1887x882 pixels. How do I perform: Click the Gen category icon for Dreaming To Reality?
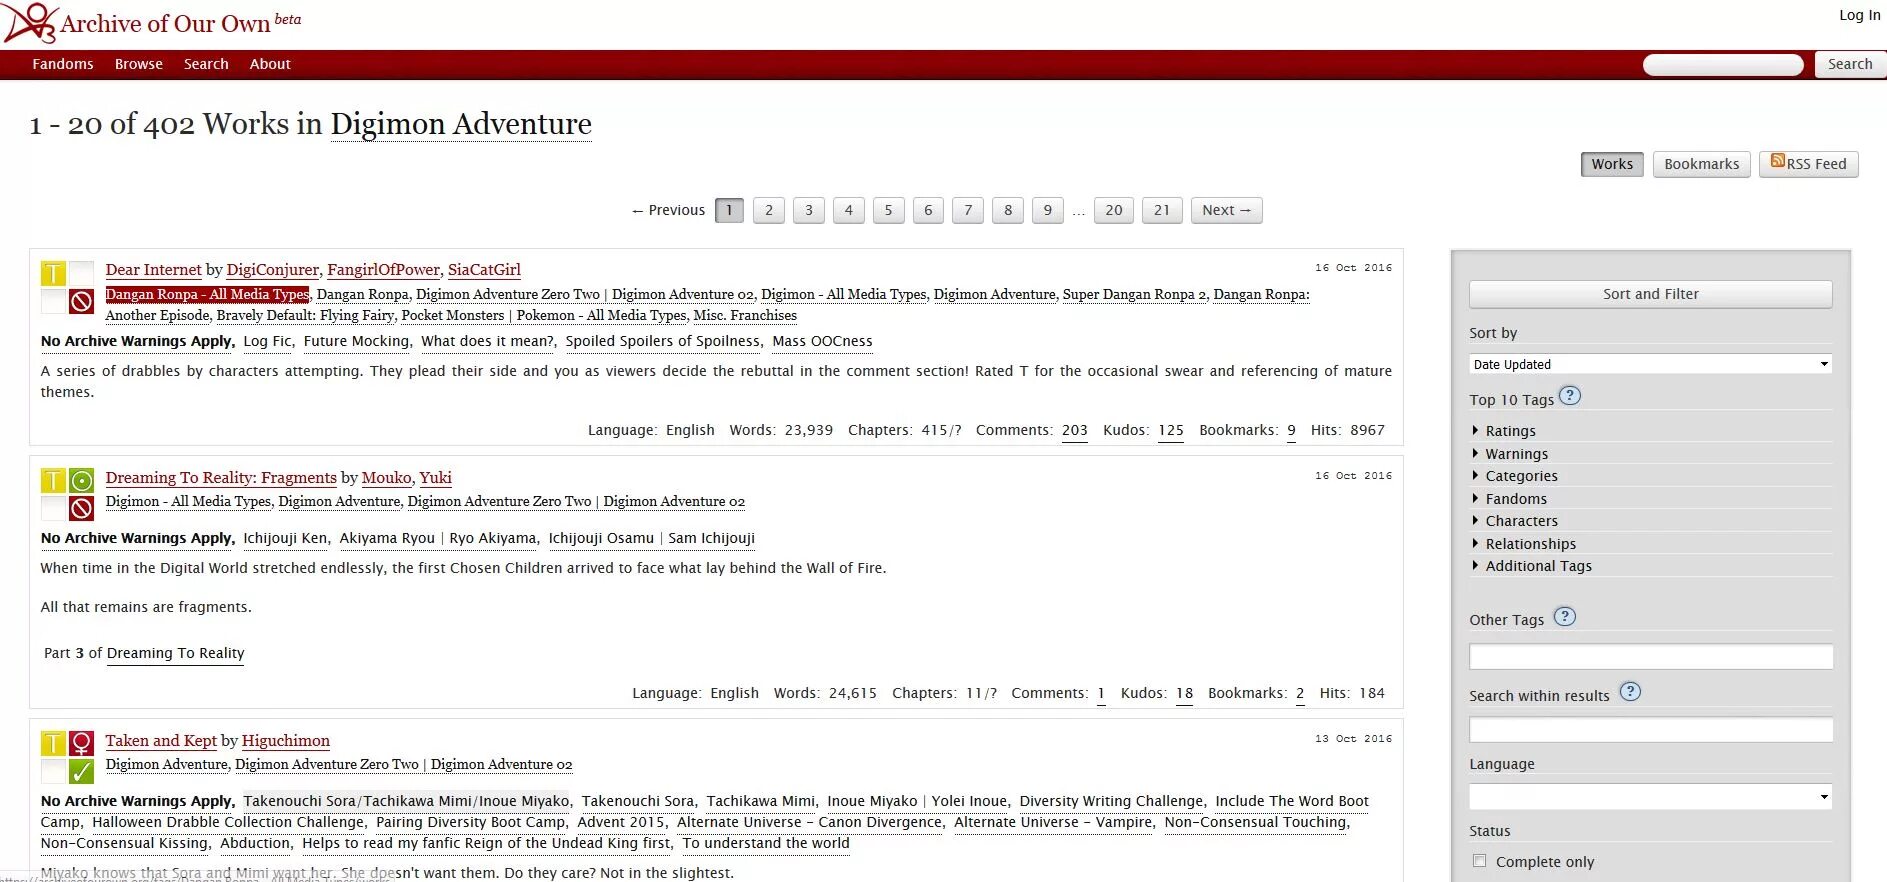[81, 480]
